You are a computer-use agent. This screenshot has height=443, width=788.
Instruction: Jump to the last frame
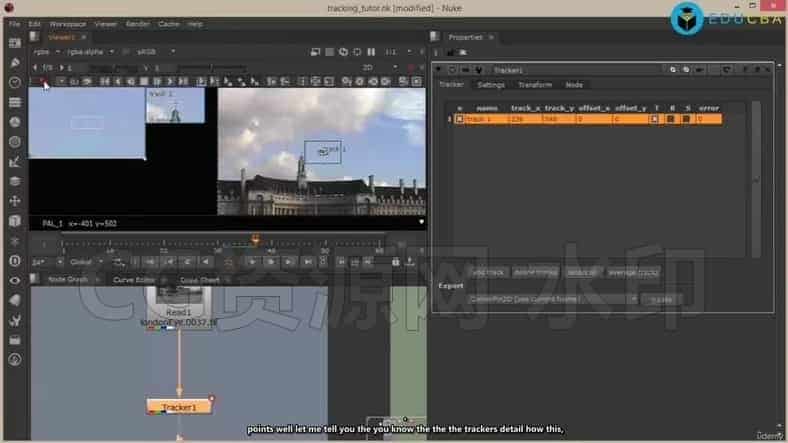(x=308, y=261)
